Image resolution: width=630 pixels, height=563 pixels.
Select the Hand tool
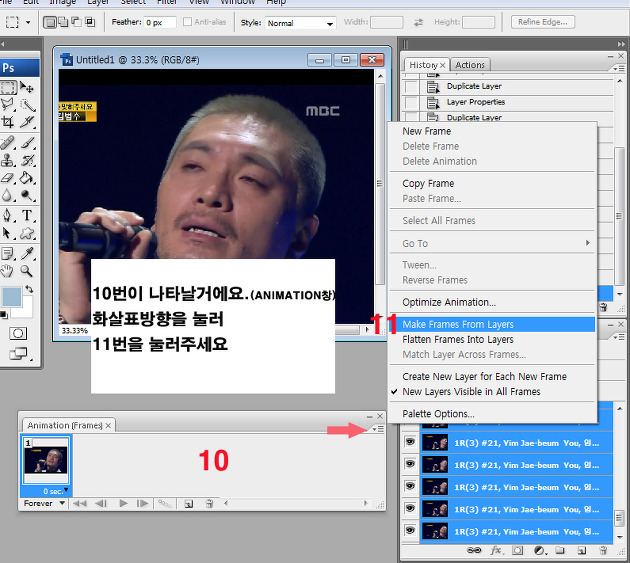pyautogui.click(x=8, y=271)
